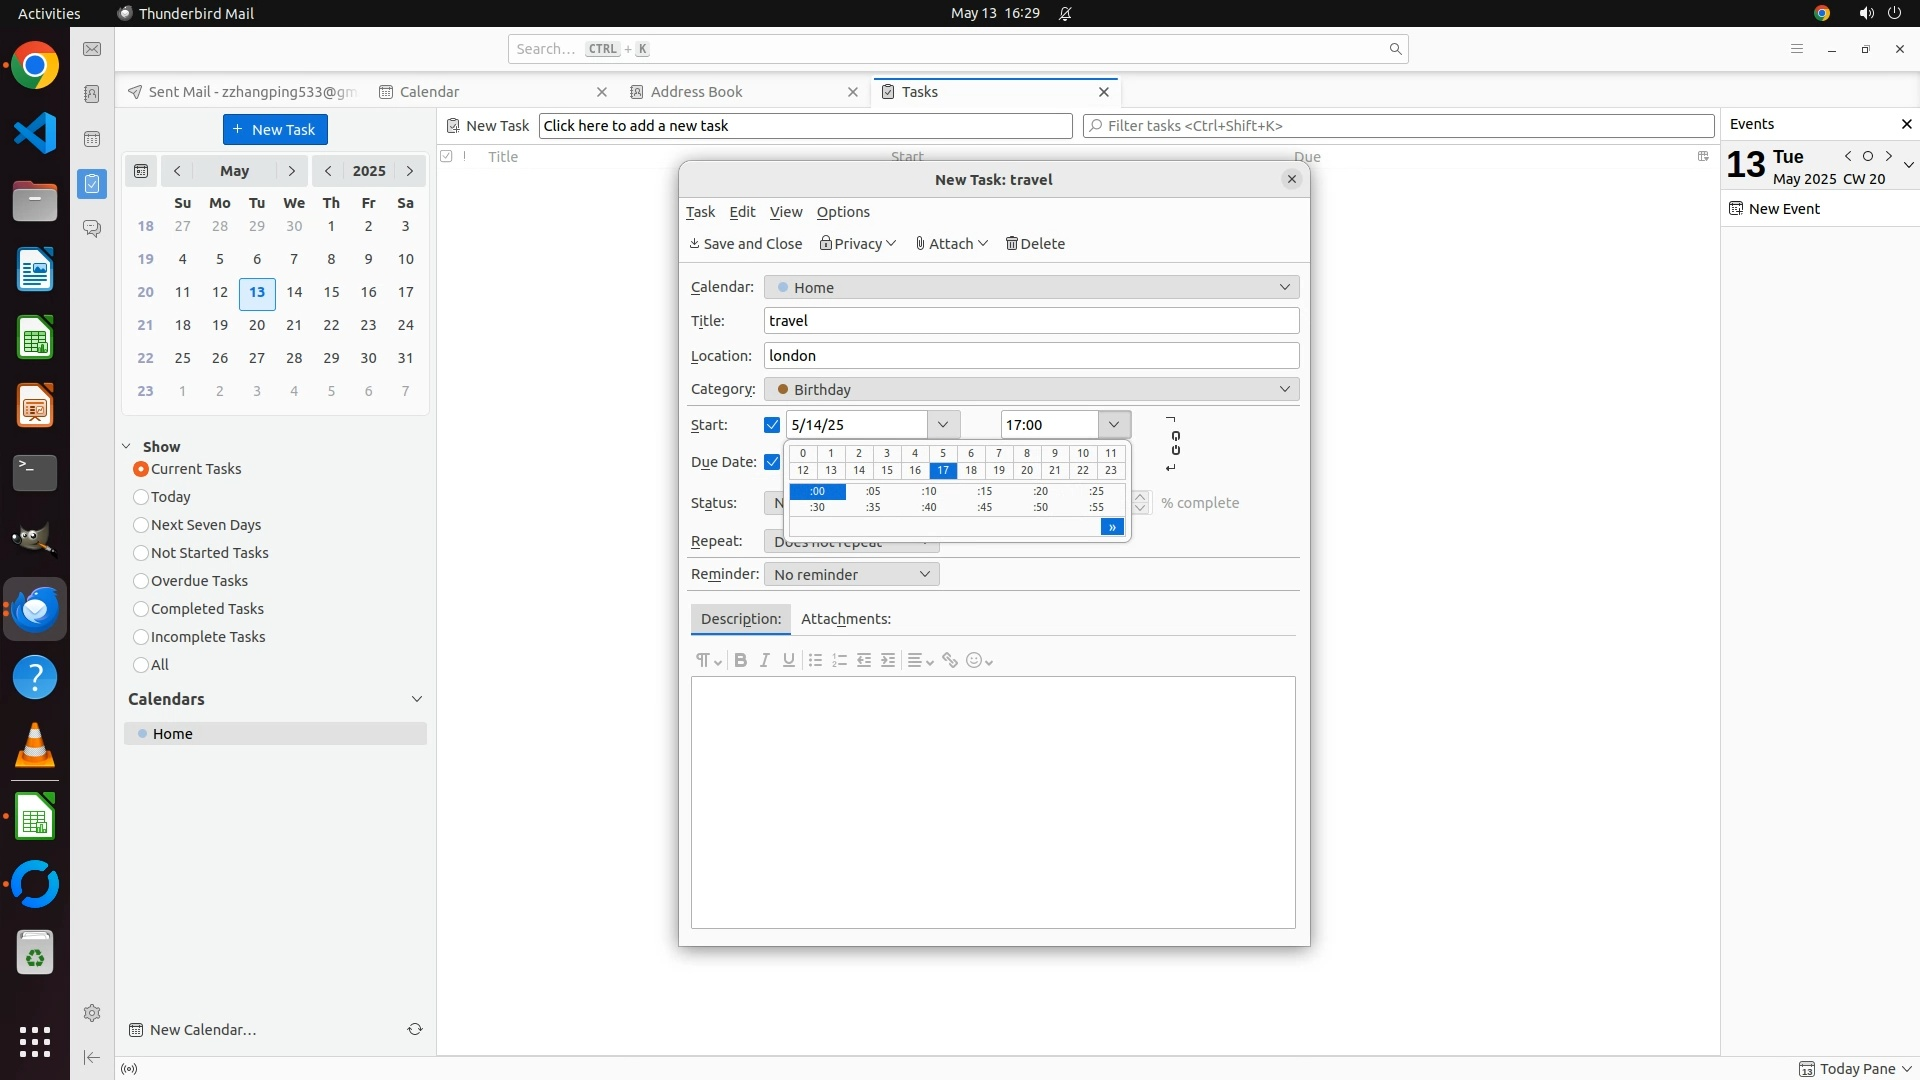The height and width of the screenshot is (1080, 1920).
Task: Open the Reminder dropdown
Action: pos(851,574)
